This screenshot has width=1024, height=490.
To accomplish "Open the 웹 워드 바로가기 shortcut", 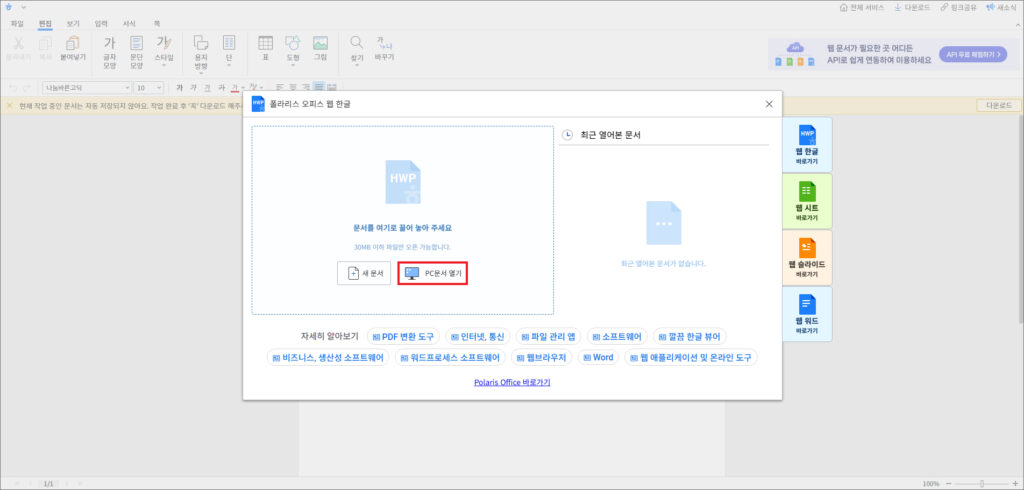I will coord(807,314).
